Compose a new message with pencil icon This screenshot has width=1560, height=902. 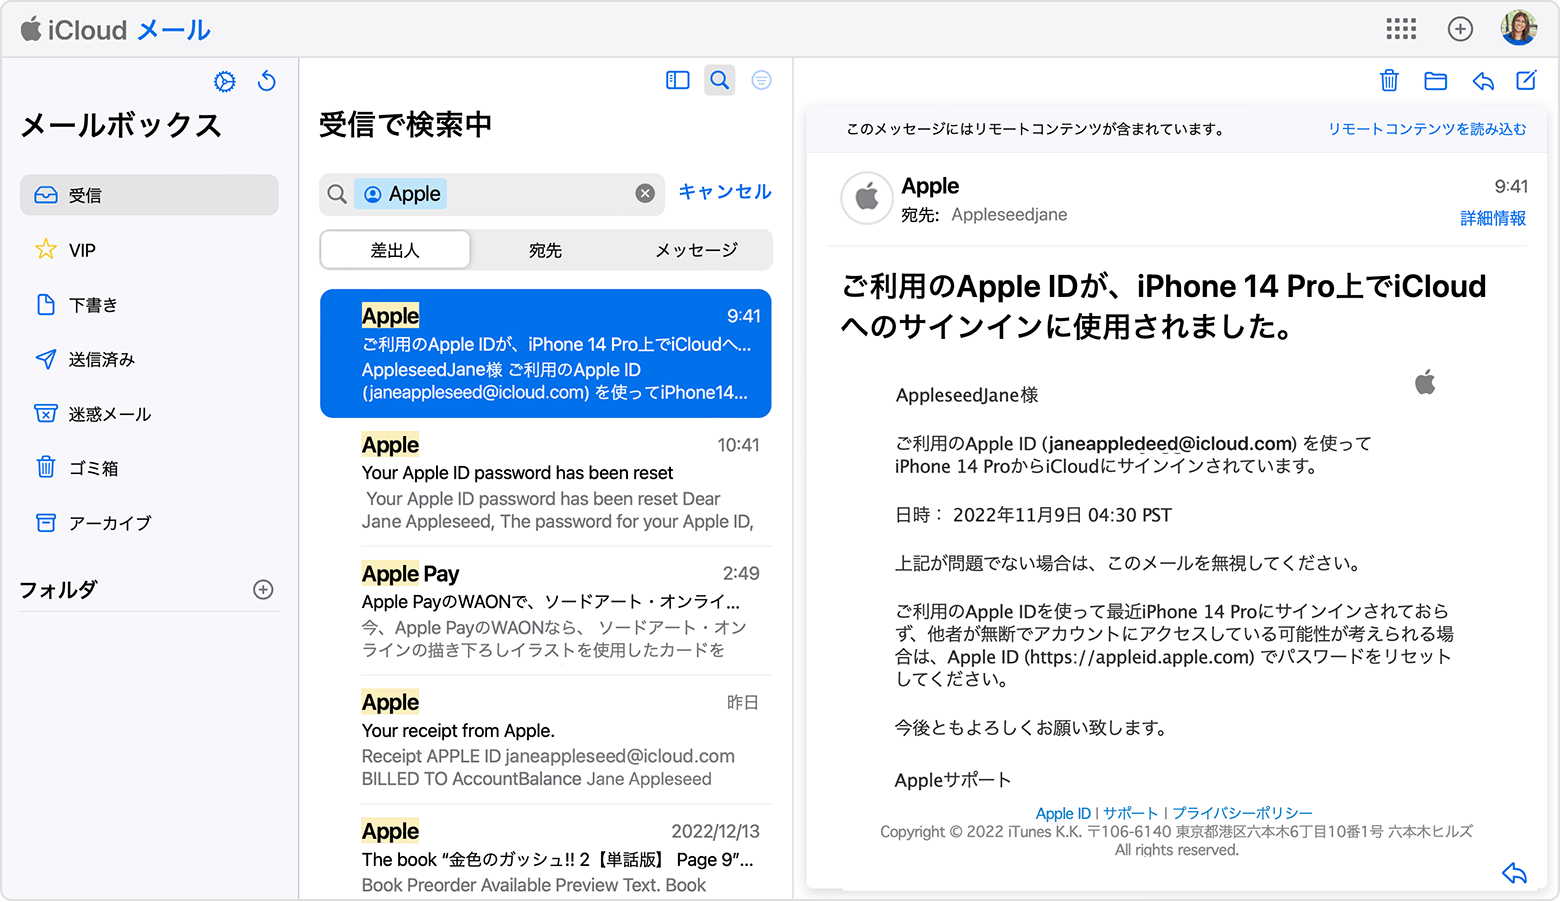click(1526, 81)
